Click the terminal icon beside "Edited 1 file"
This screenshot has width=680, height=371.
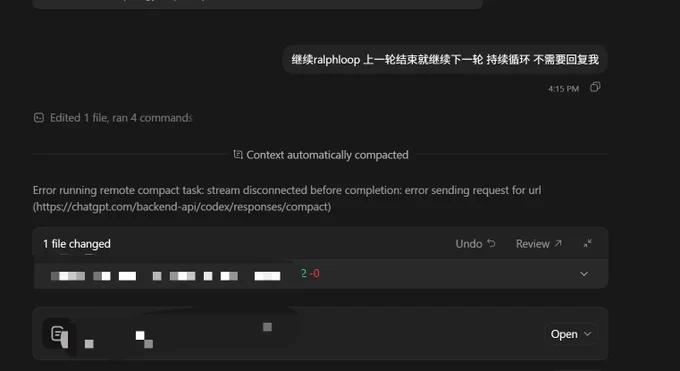click(39, 118)
